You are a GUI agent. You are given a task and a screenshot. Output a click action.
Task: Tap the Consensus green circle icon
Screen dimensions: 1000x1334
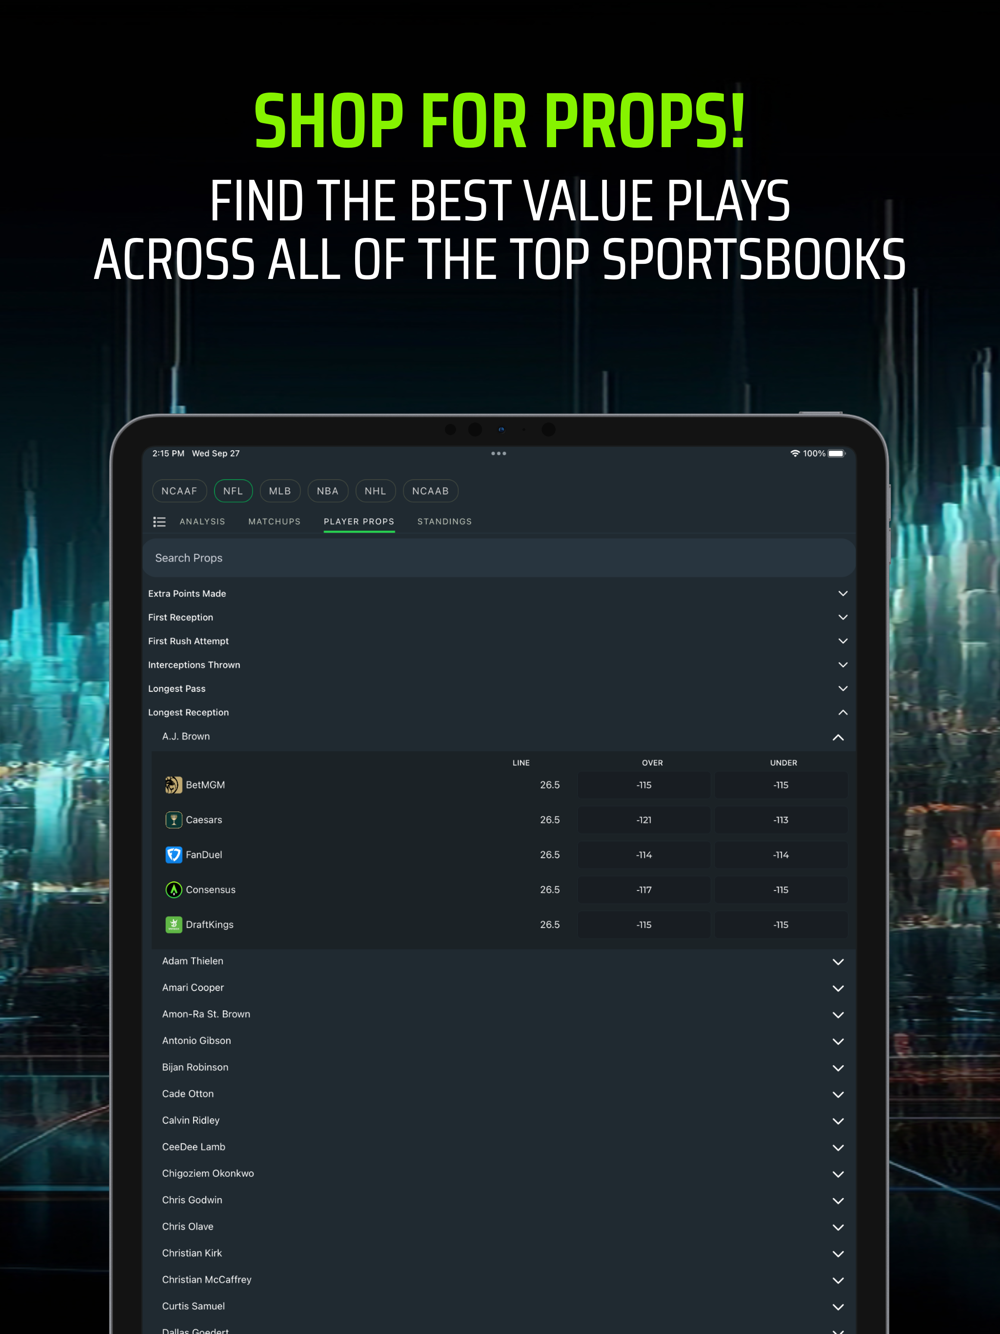173,890
